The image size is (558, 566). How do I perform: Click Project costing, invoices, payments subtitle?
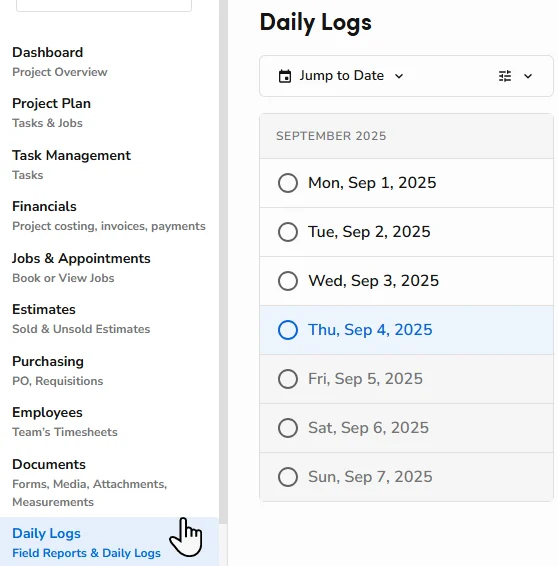click(109, 226)
